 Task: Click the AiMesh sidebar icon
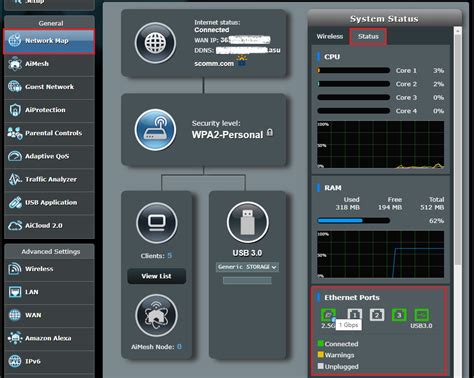click(15, 64)
